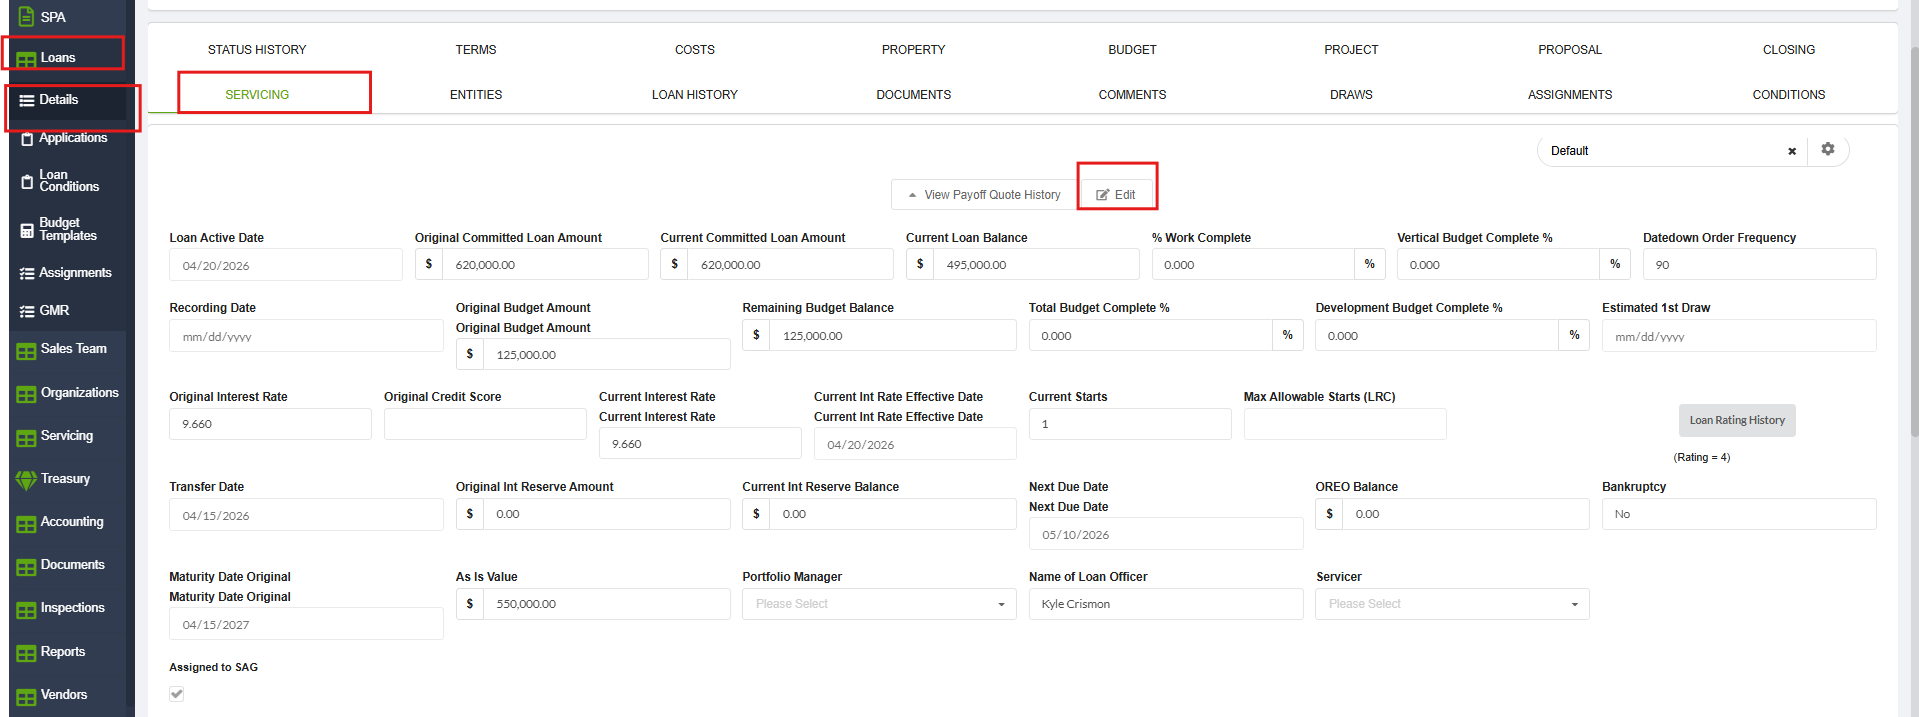Click the Vendors sidebar icon
This screenshot has width=1919, height=717.
[x=27, y=696]
